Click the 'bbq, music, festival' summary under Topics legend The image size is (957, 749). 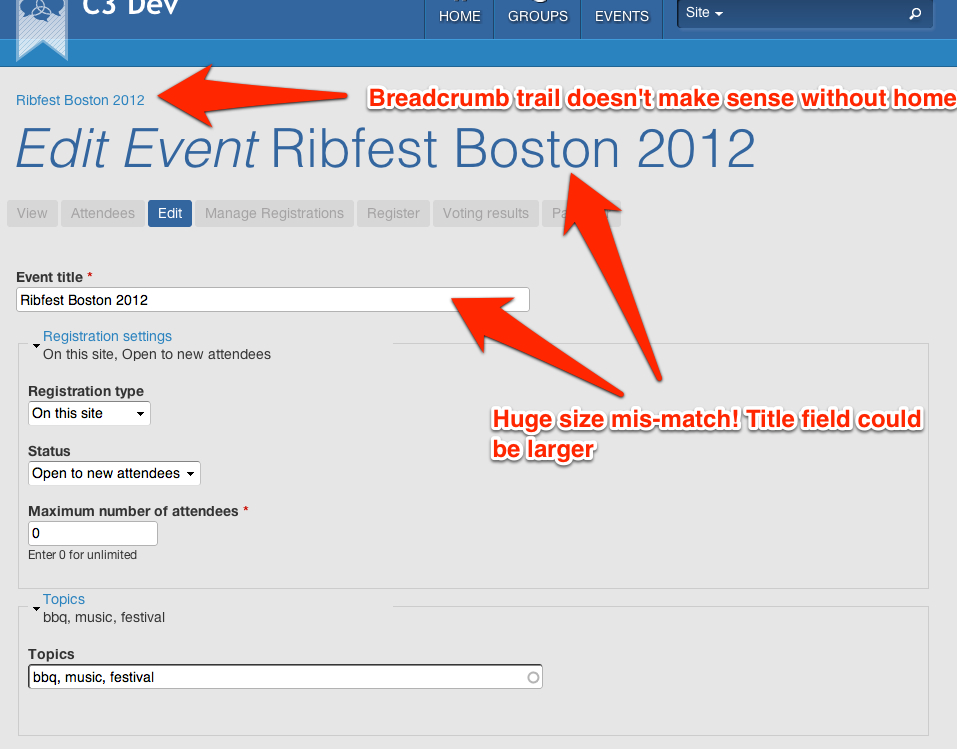click(104, 618)
